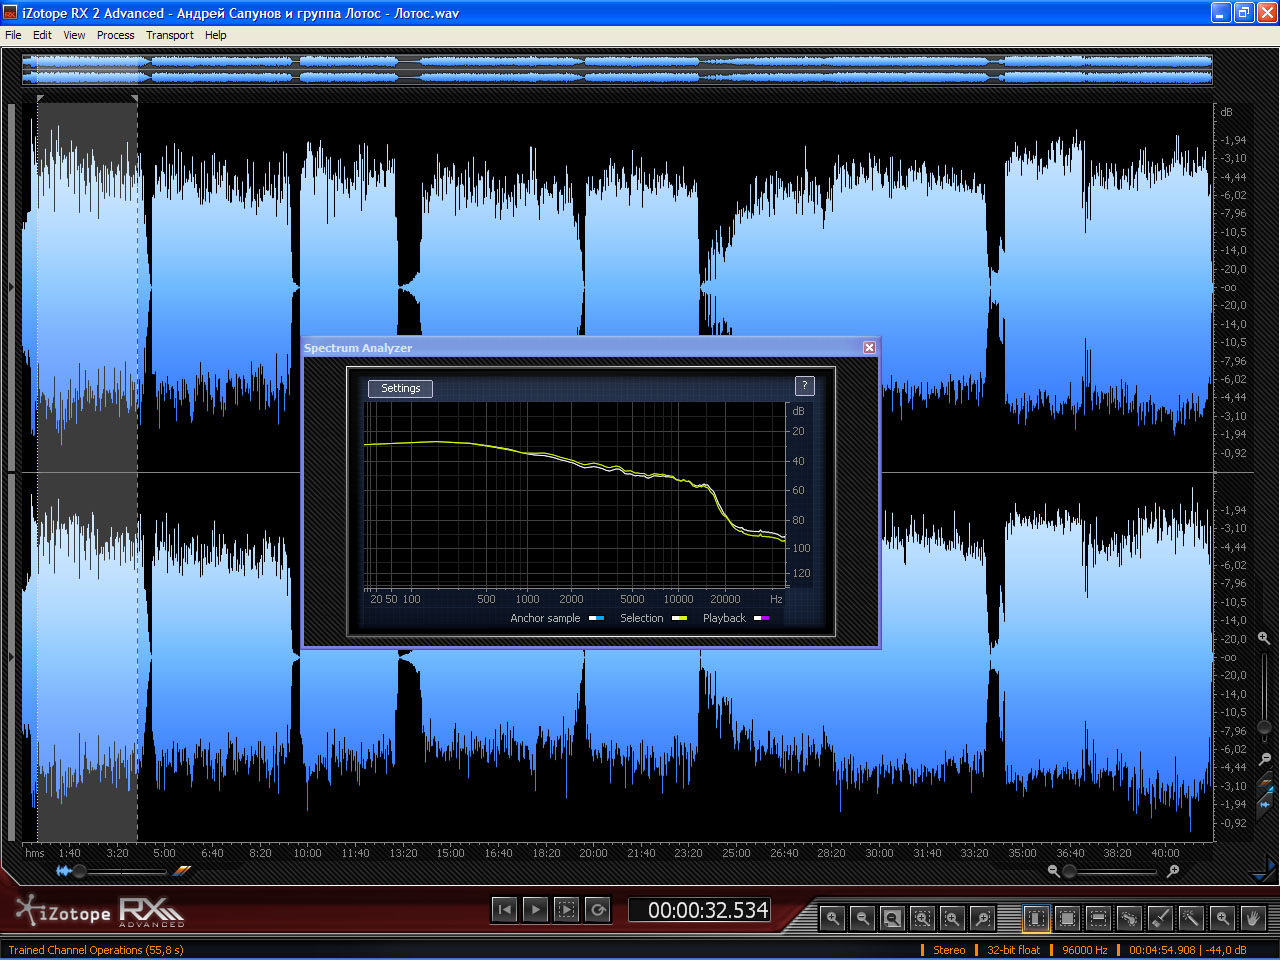Image resolution: width=1280 pixels, height=960 pixels.
Task: Click the Spectrum Analyzer title bar
Action: 590,347
